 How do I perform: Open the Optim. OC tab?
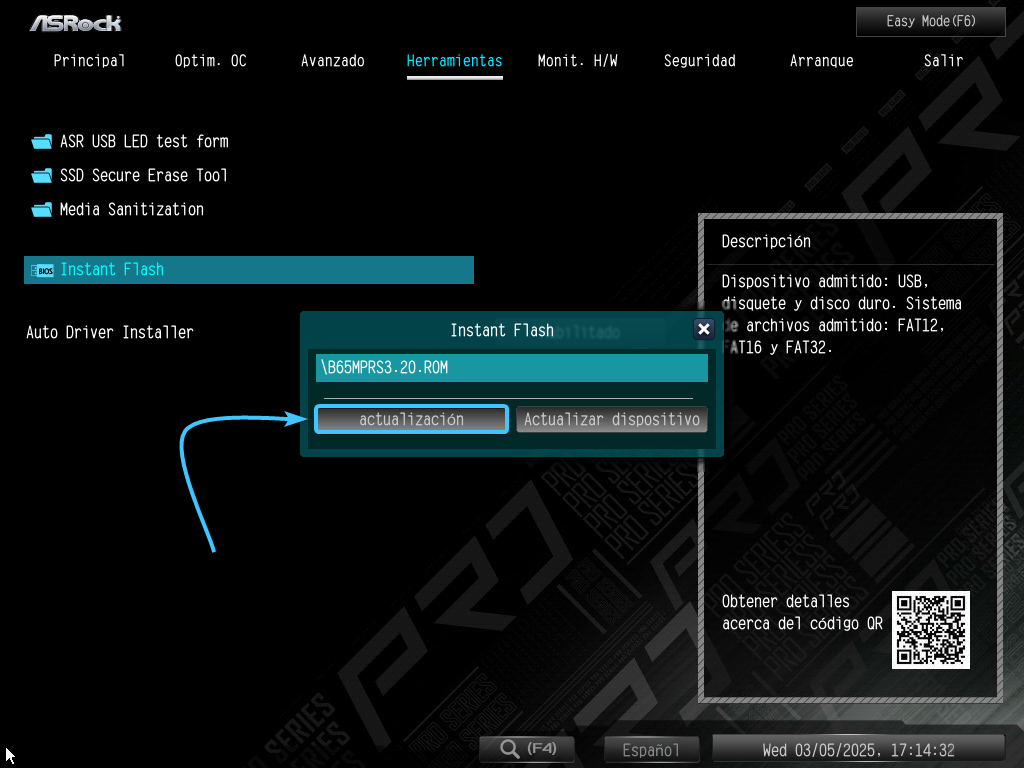pyautogui.click(x=210, y=61)
